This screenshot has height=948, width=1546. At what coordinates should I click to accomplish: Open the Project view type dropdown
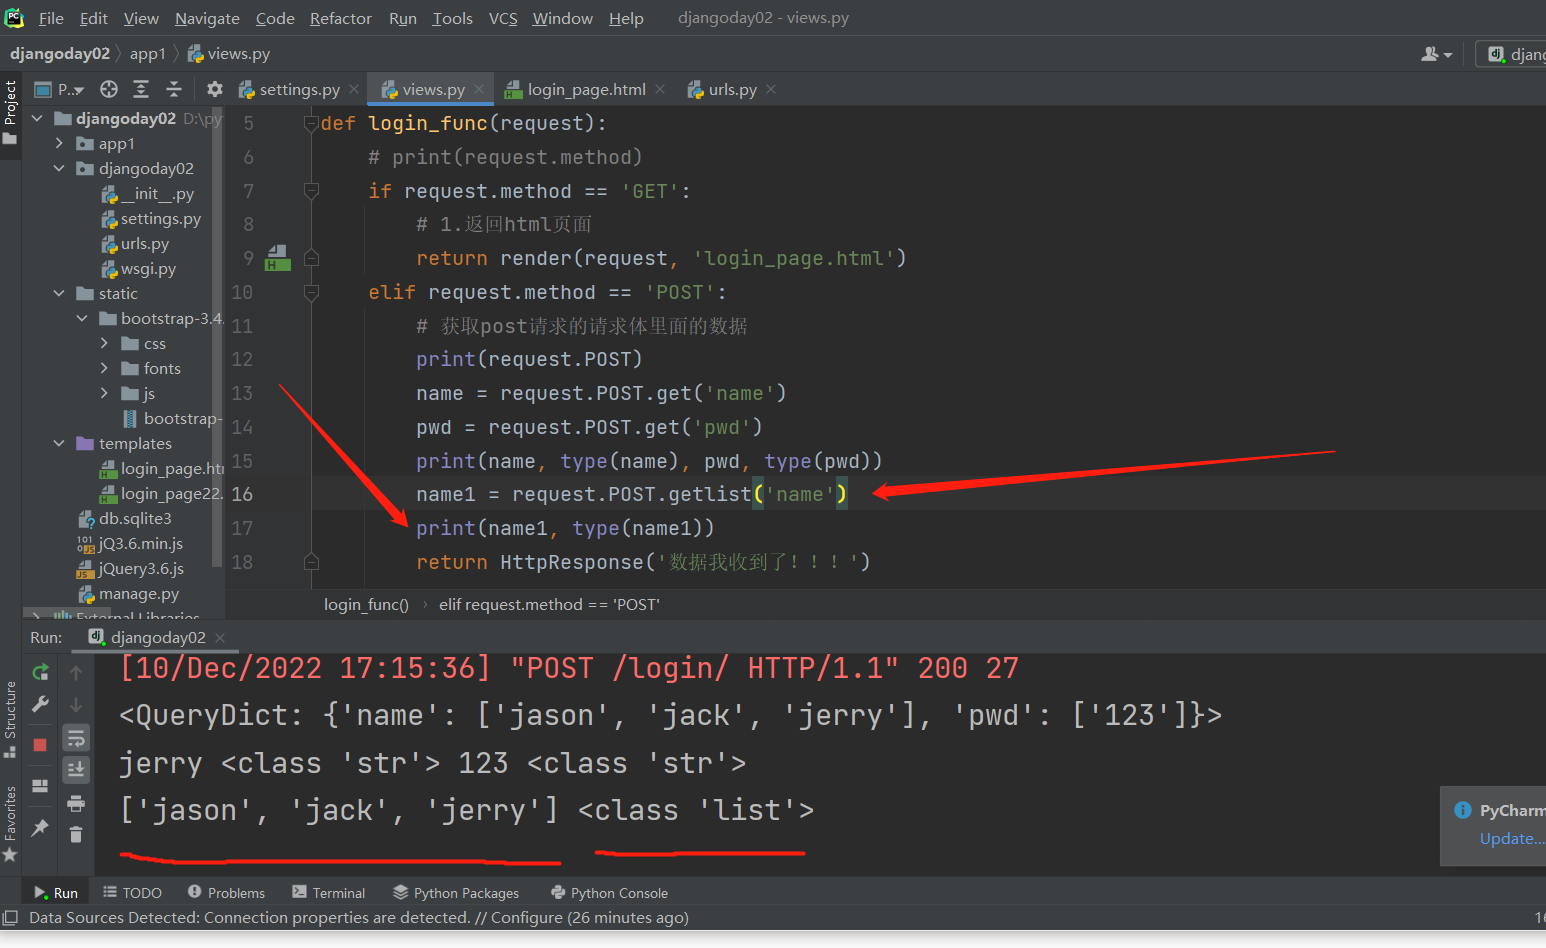coord(60,89)
